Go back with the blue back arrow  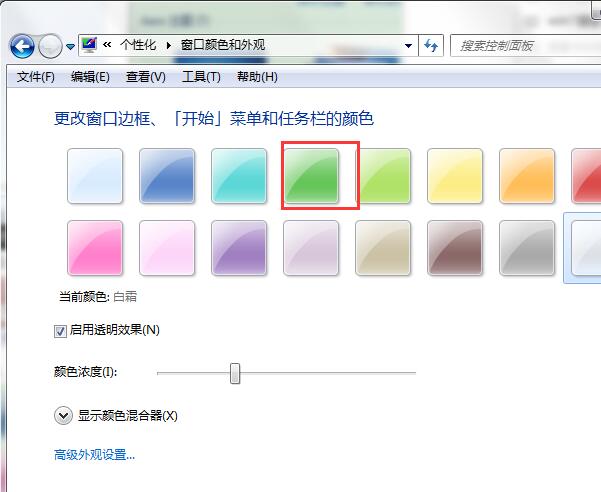pyautogui.click(x=22, y=46)
